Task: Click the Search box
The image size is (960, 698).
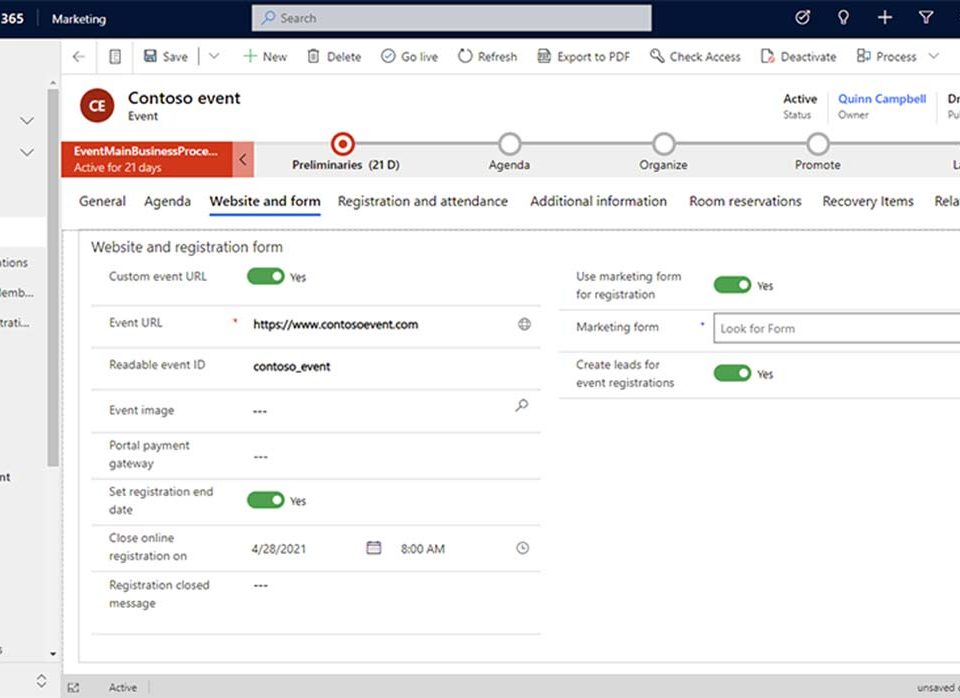Action: (x=451, y=18)
